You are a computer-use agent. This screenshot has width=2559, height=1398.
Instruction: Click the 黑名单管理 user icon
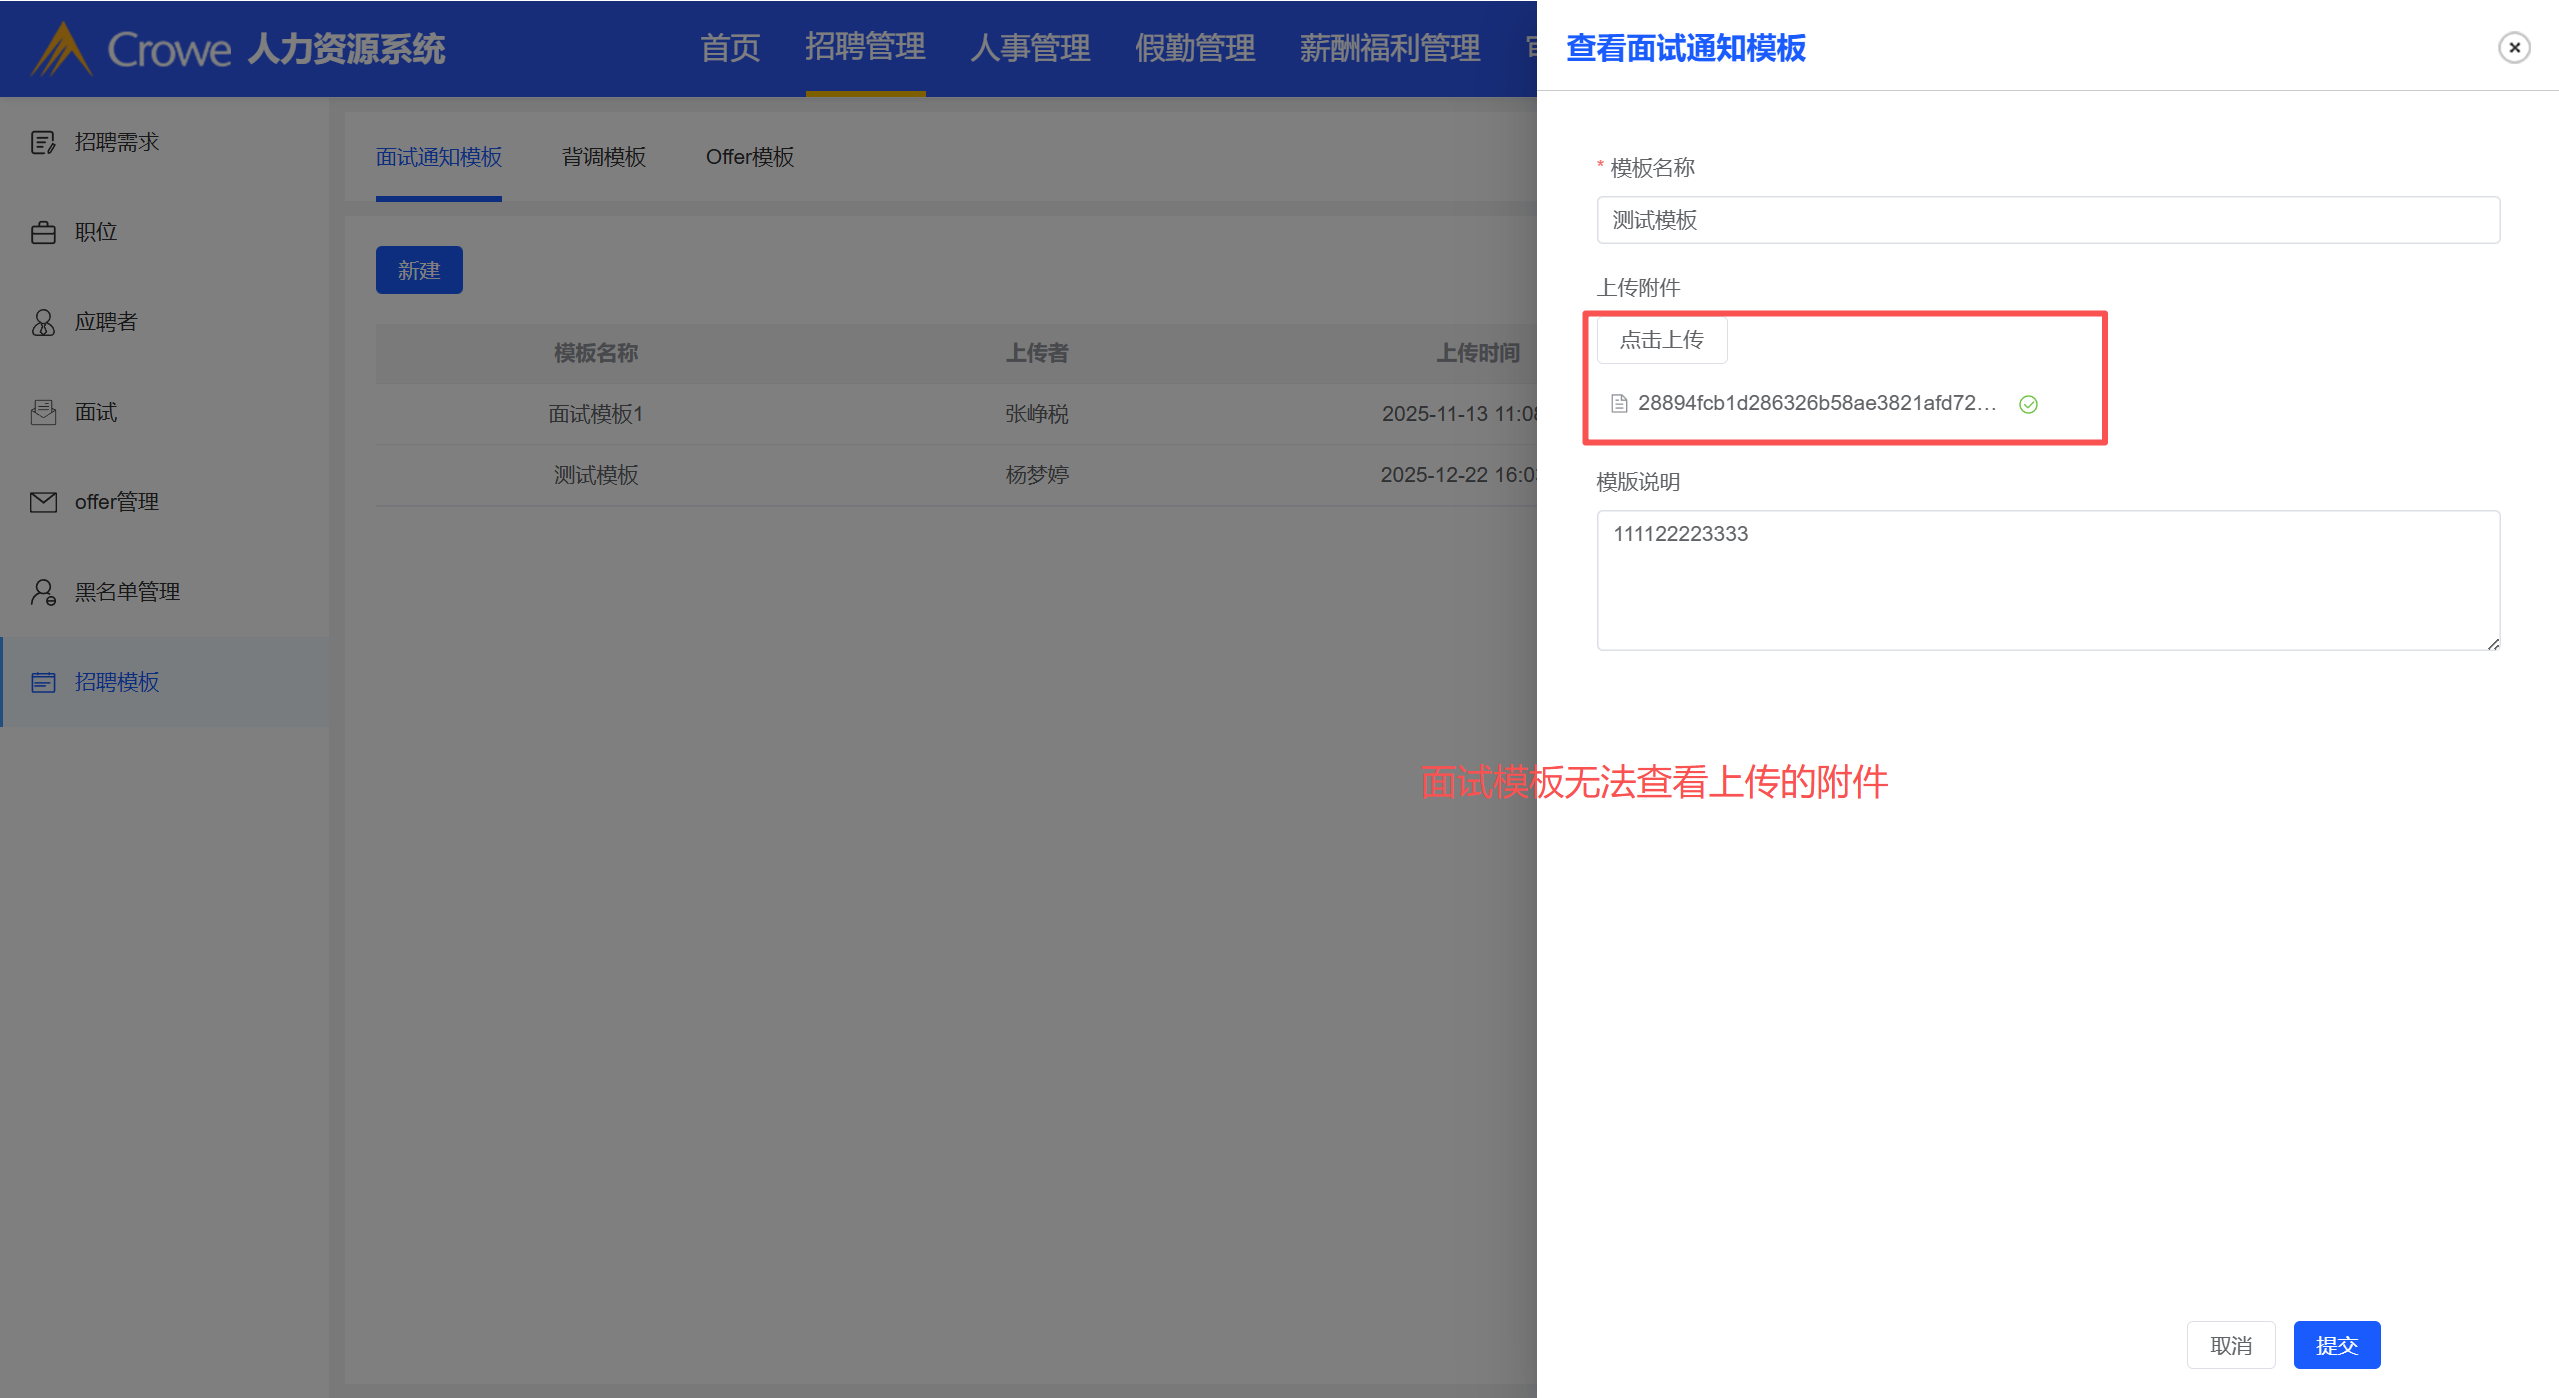(43, 592)
